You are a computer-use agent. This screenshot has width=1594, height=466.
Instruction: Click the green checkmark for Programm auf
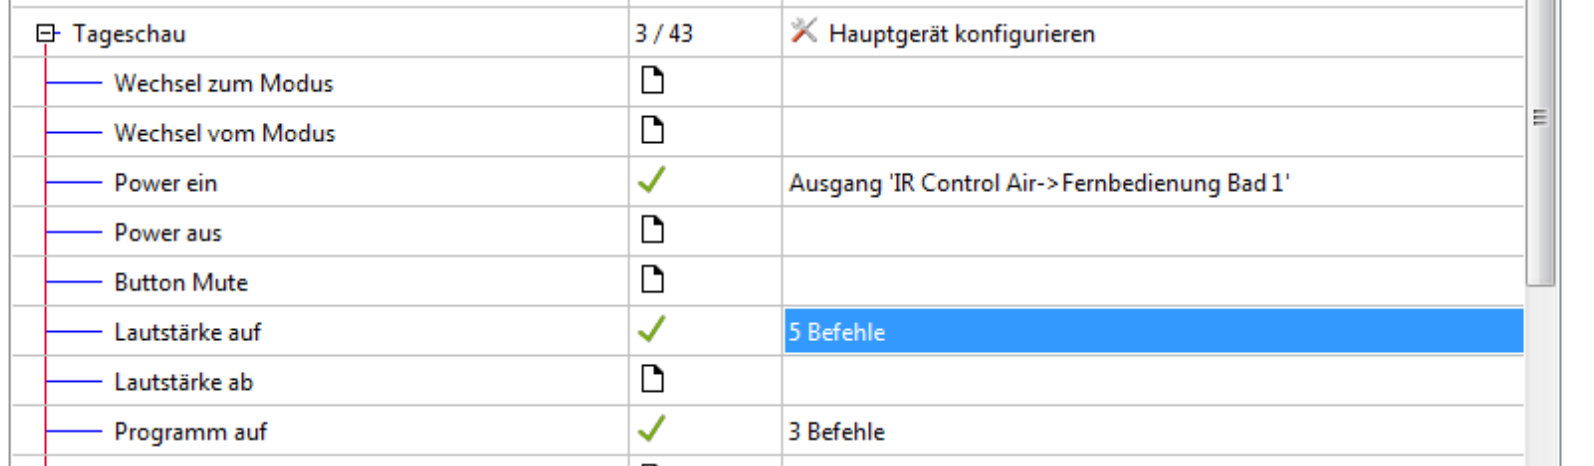(x=652, y=430)
